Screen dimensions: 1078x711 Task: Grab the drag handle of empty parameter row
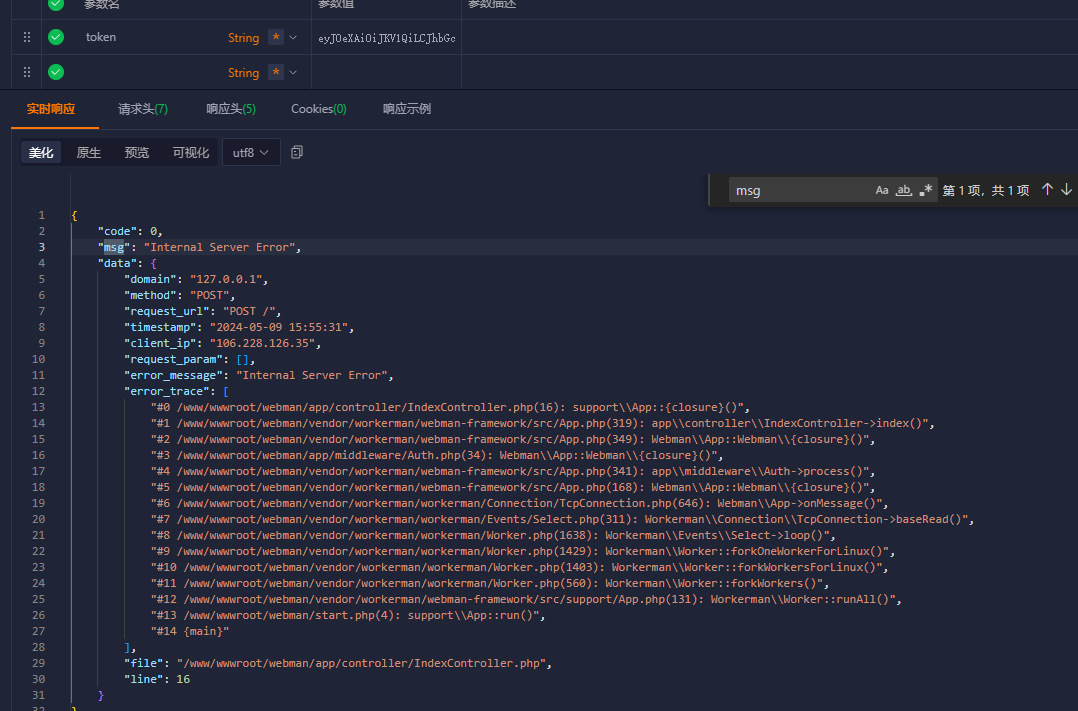pos(27,72)
